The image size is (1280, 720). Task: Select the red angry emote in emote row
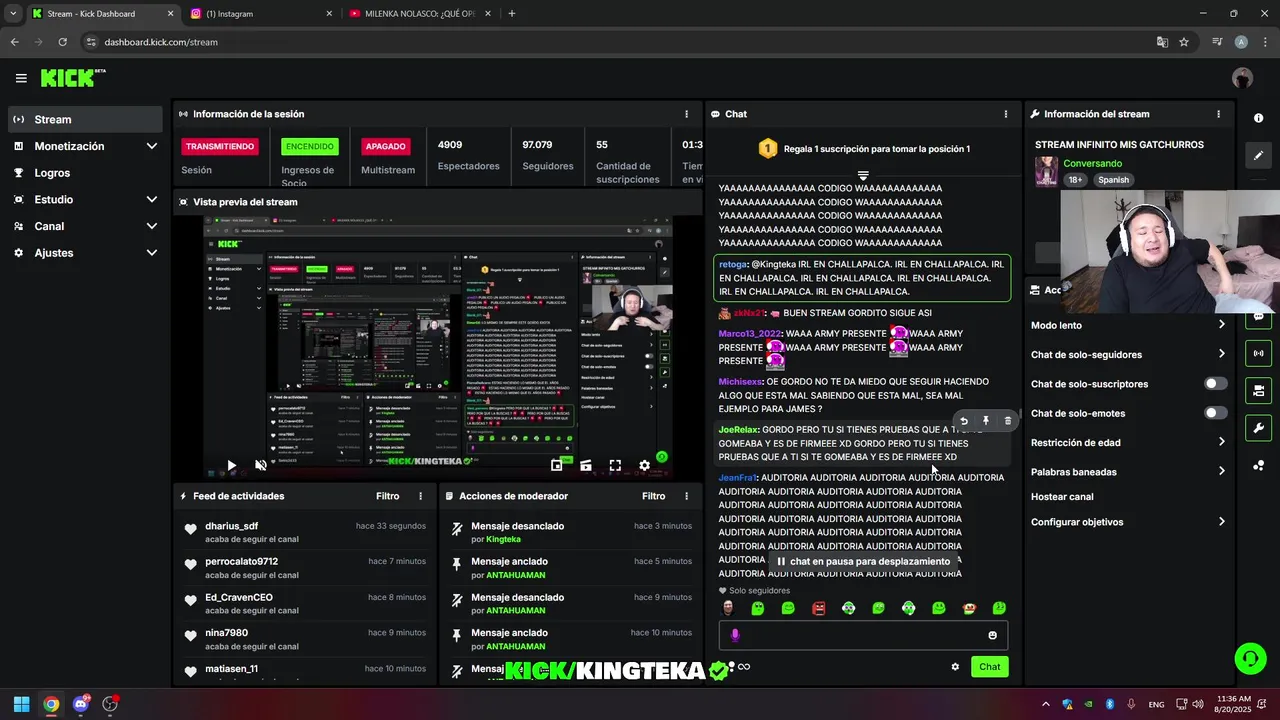coord(818,608)
